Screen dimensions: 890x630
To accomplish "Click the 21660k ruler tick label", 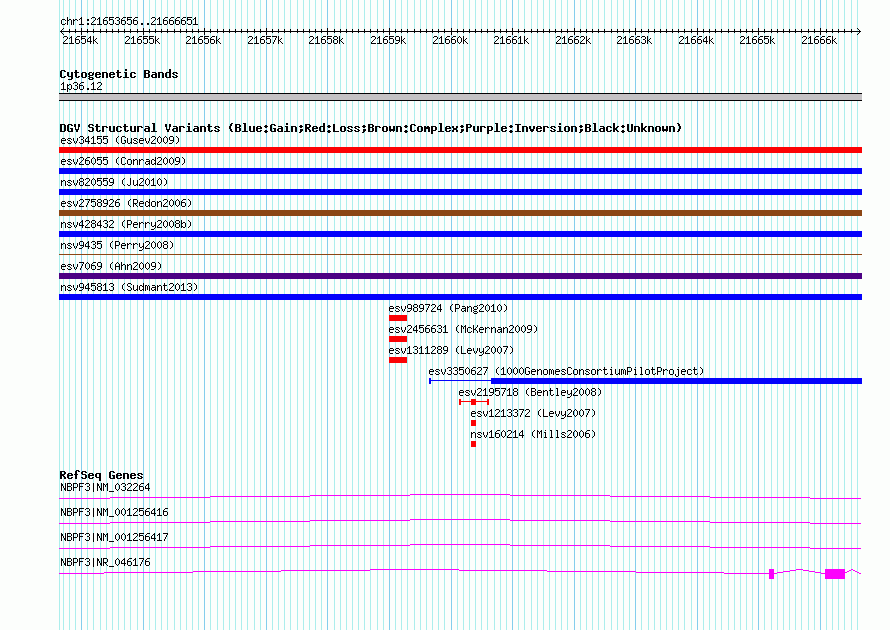I will [x=450, y=40].
